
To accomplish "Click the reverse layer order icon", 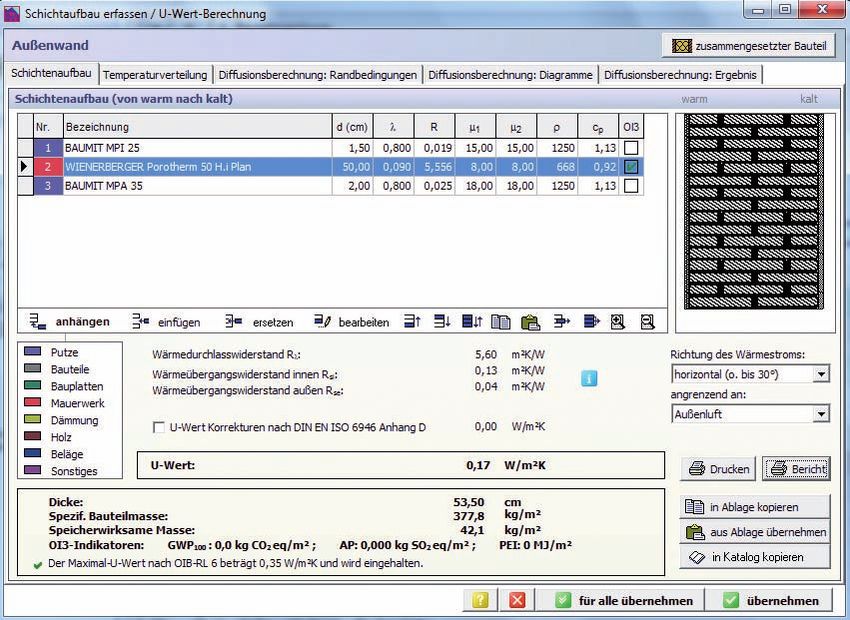I will (472, 322).
